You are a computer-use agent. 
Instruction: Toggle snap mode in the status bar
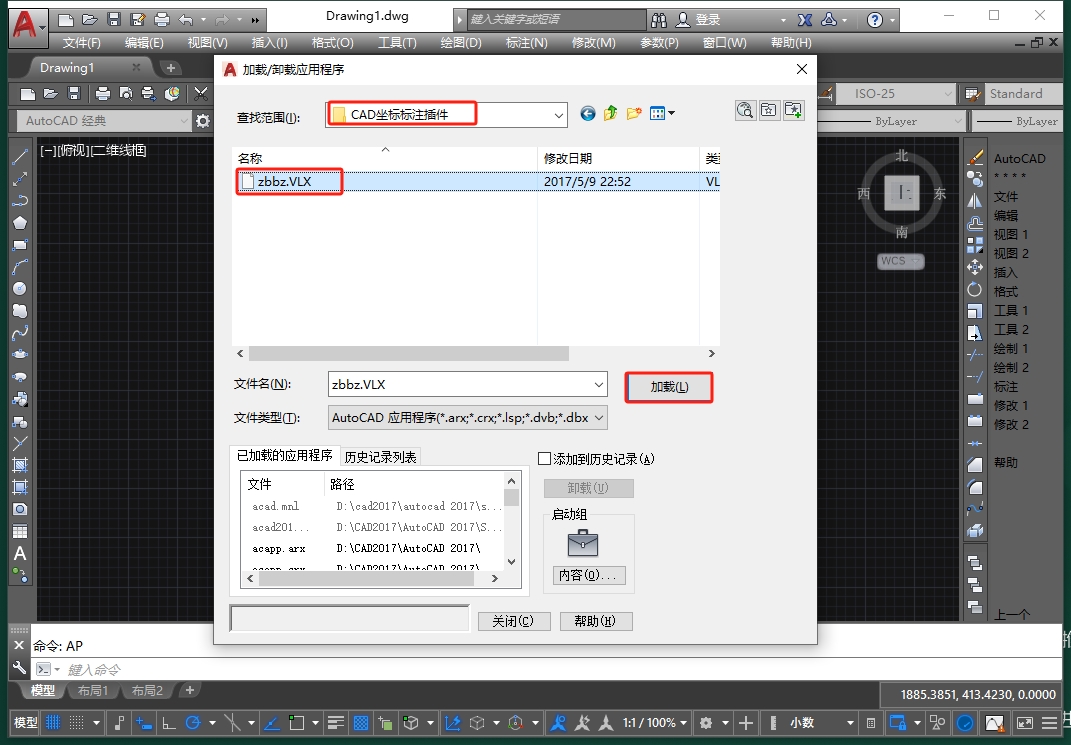click(x=77, y=722)
